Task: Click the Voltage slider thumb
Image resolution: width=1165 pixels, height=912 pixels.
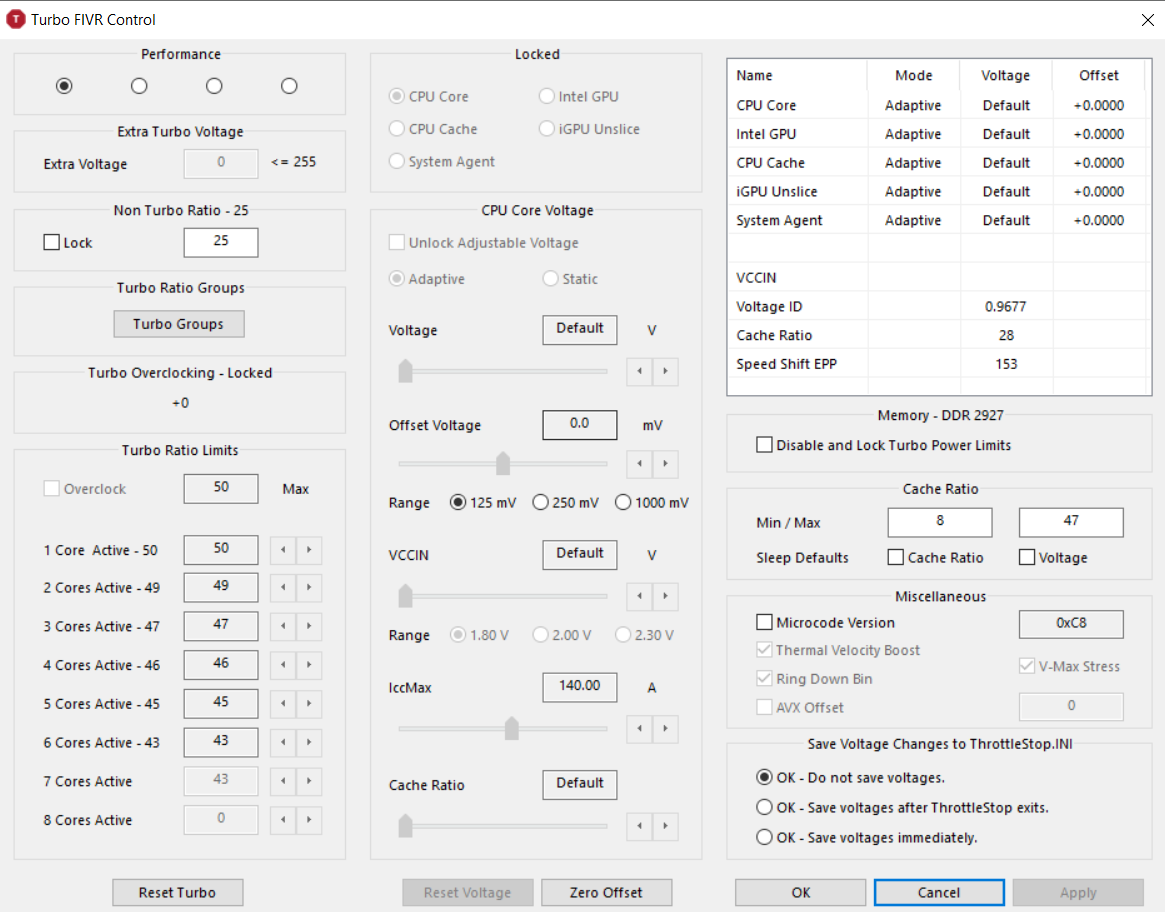Action: (405, 370)
